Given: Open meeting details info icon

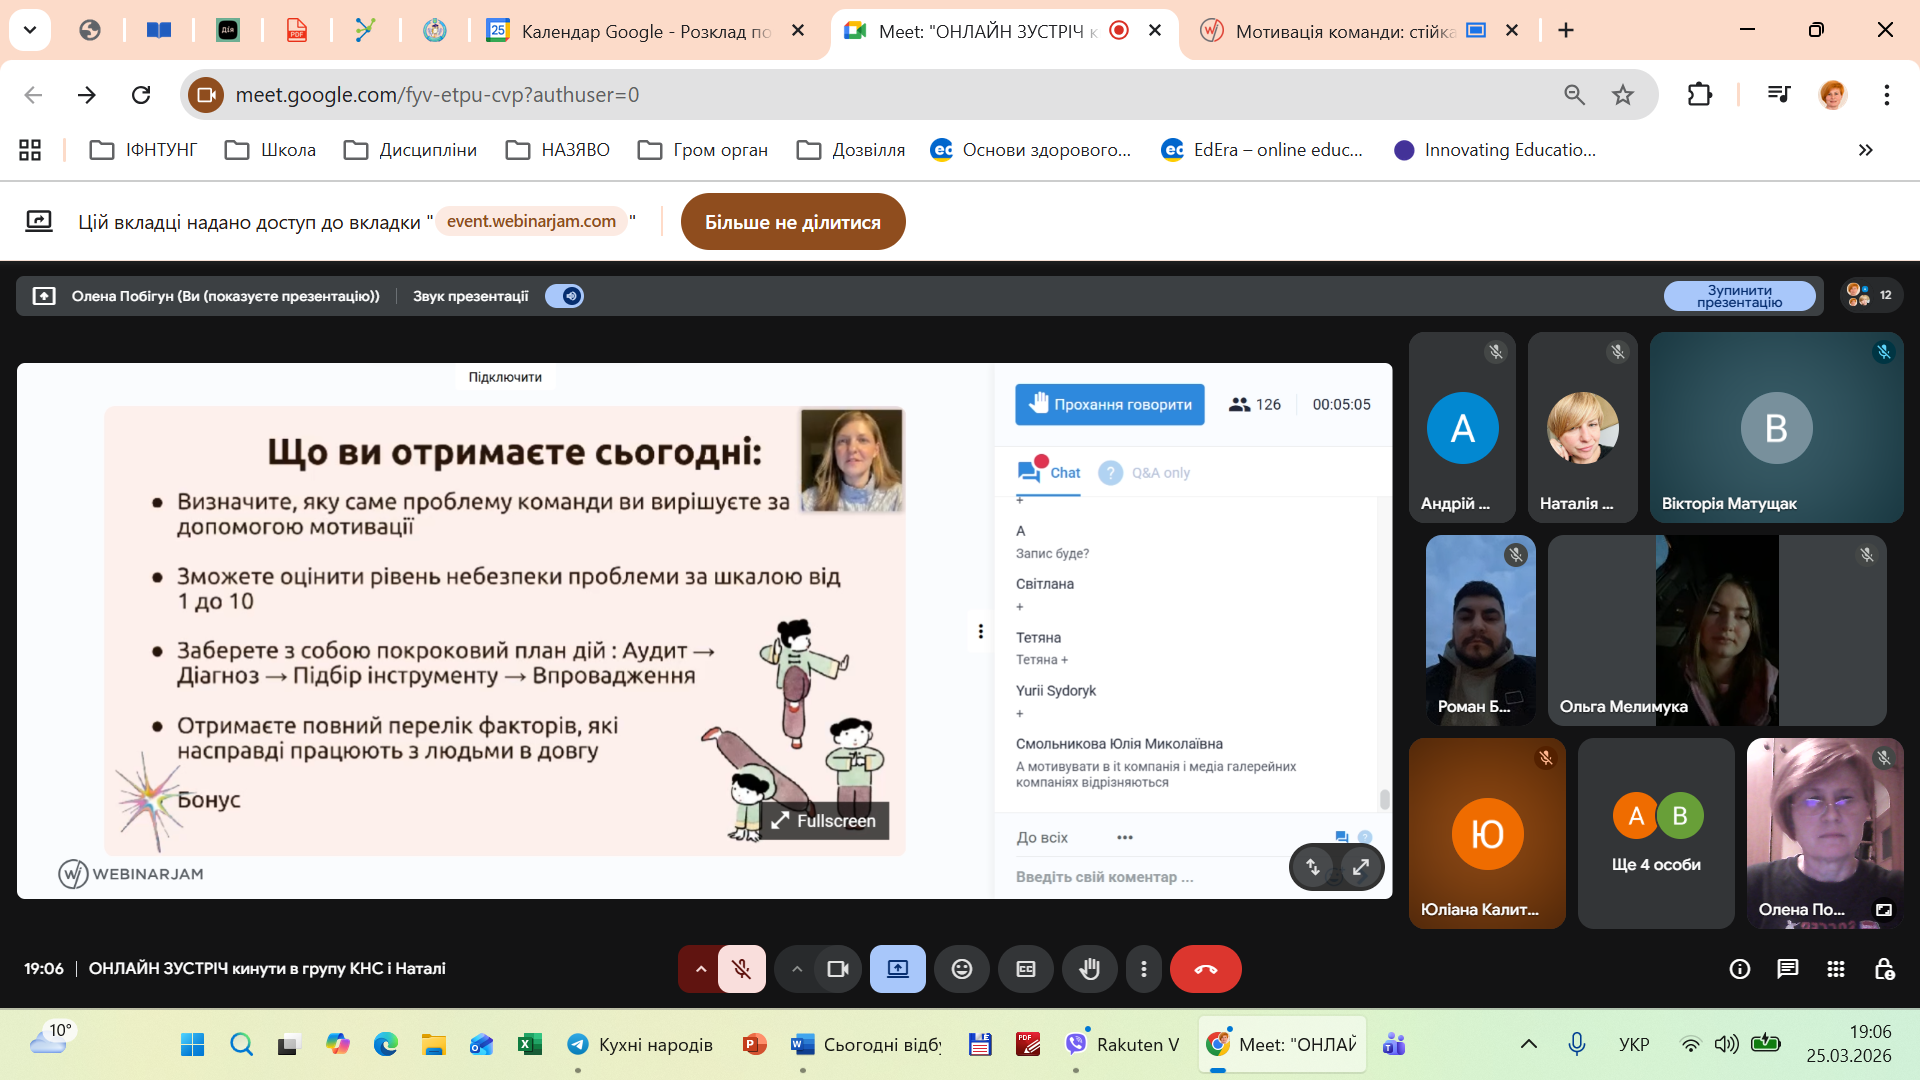Looking at the screenshot, I should [1740, 968].
